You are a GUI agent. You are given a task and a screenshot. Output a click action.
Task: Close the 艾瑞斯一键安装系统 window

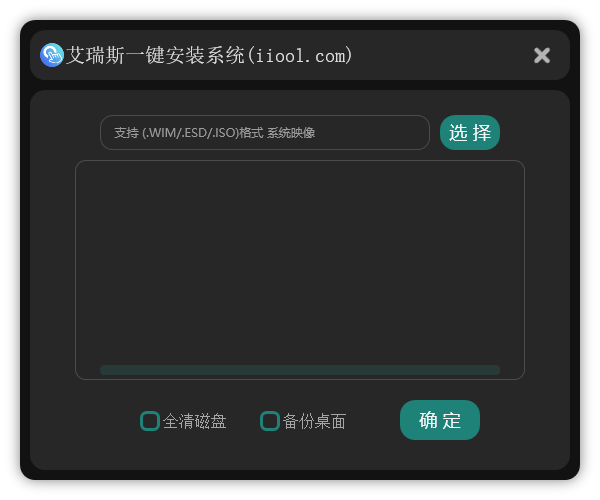(542, 55)
